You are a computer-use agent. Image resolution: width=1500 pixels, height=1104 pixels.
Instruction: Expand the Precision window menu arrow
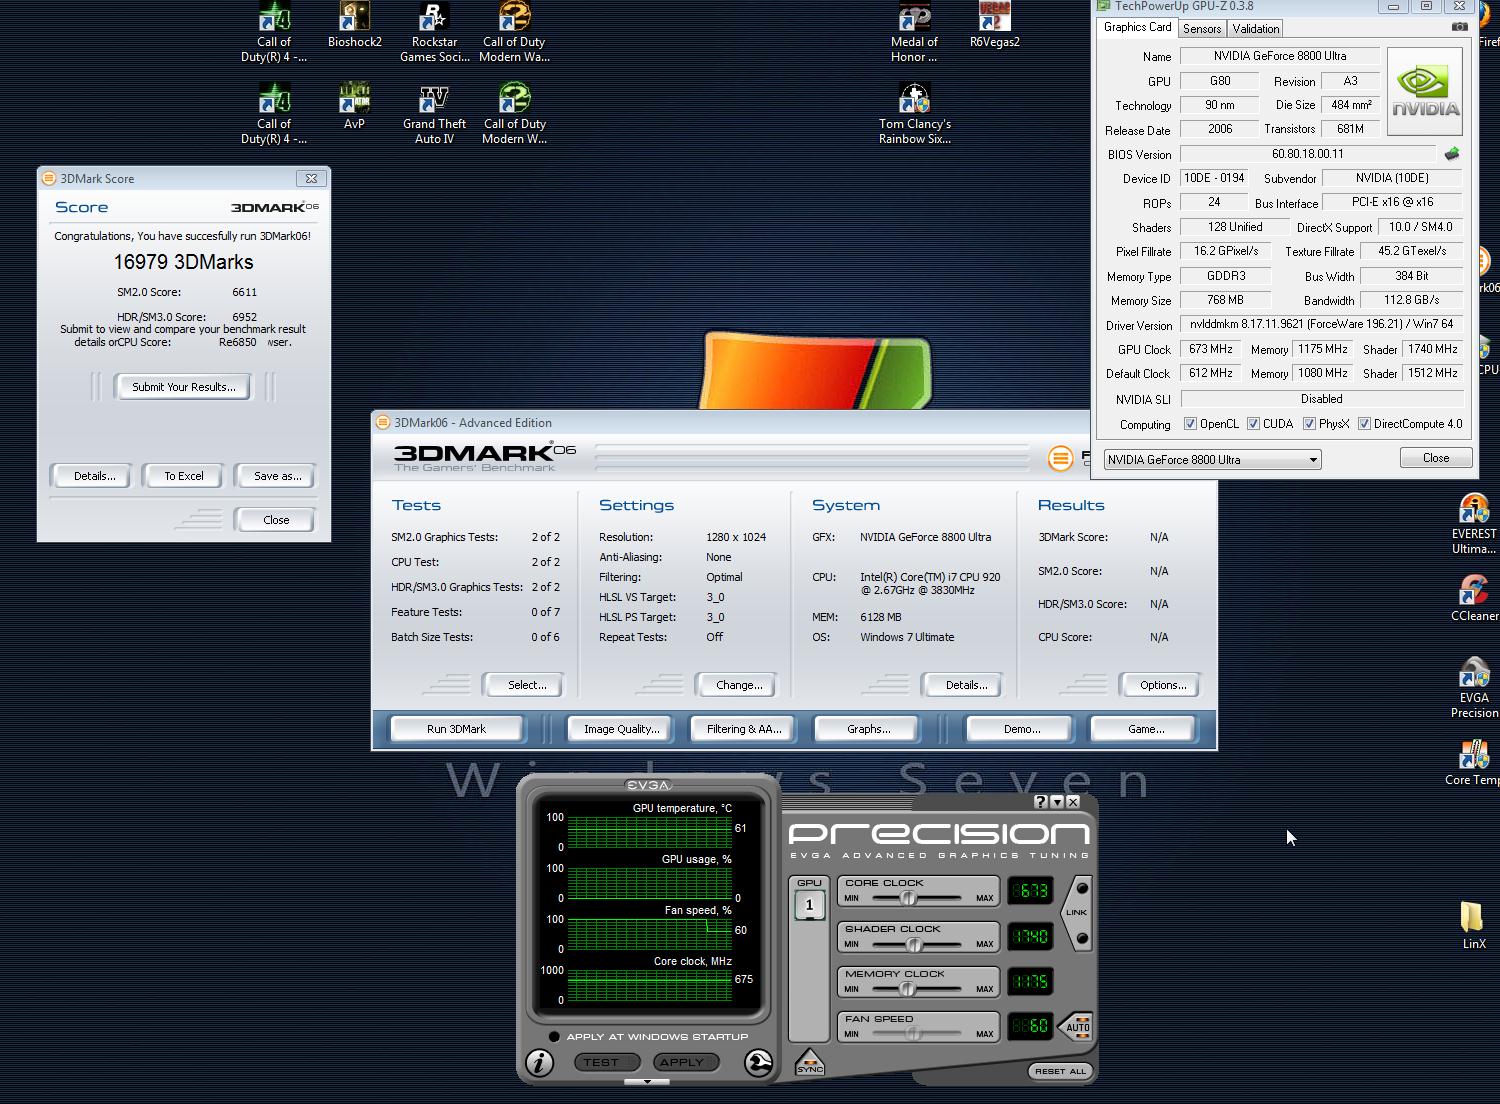coord(1057,802)
